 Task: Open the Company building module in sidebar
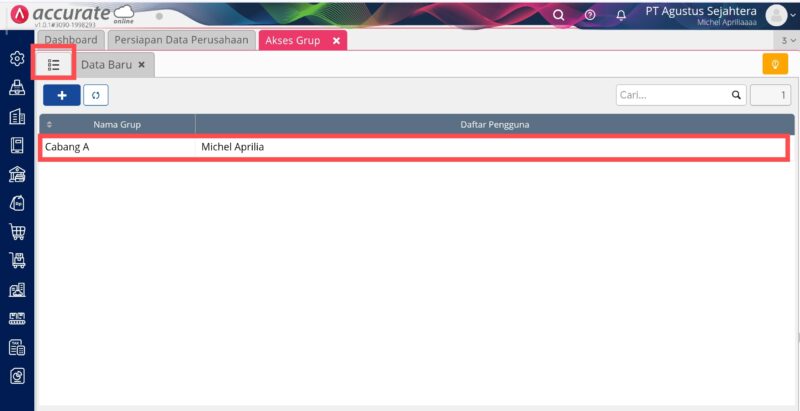pyautogui.click(x=17, y=117)
